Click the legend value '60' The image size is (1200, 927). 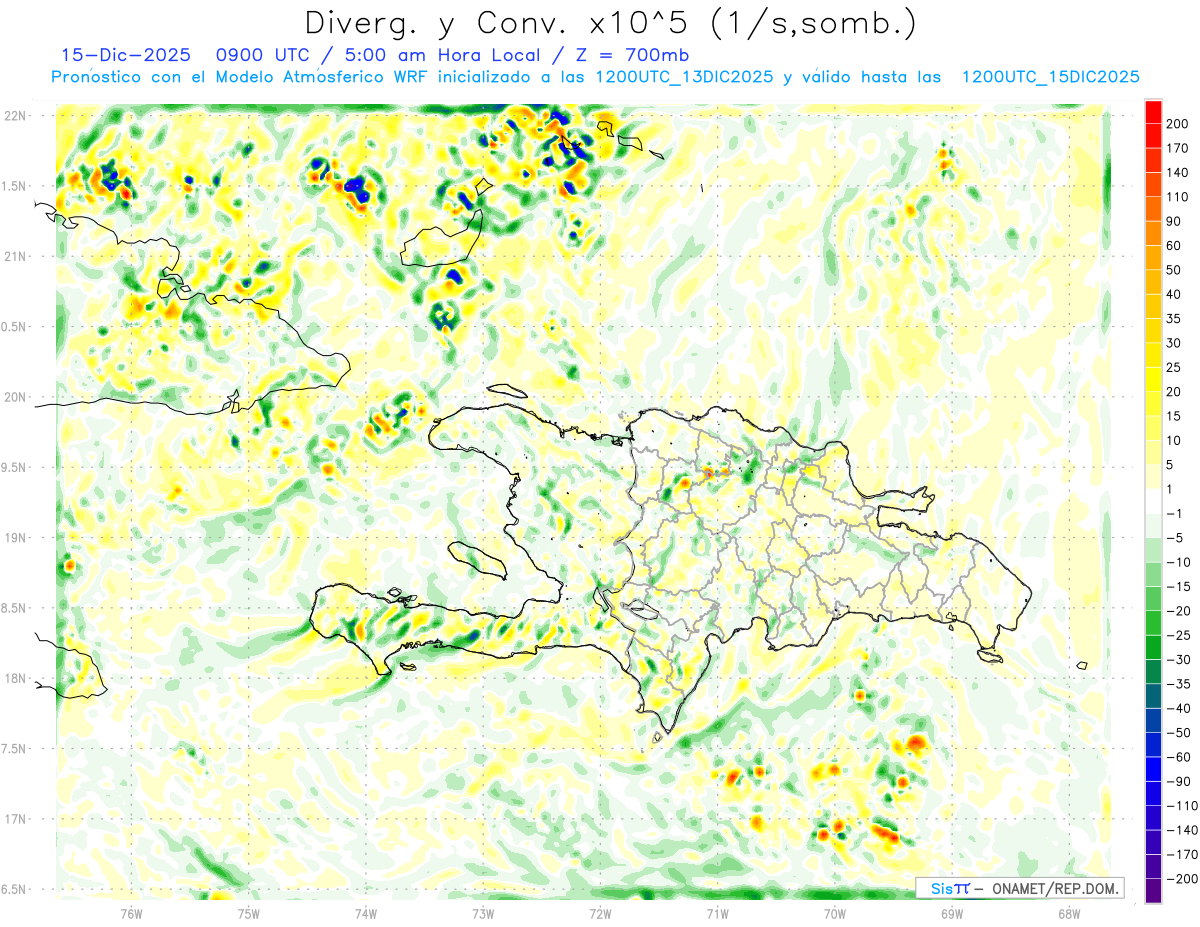[1175, 245]
